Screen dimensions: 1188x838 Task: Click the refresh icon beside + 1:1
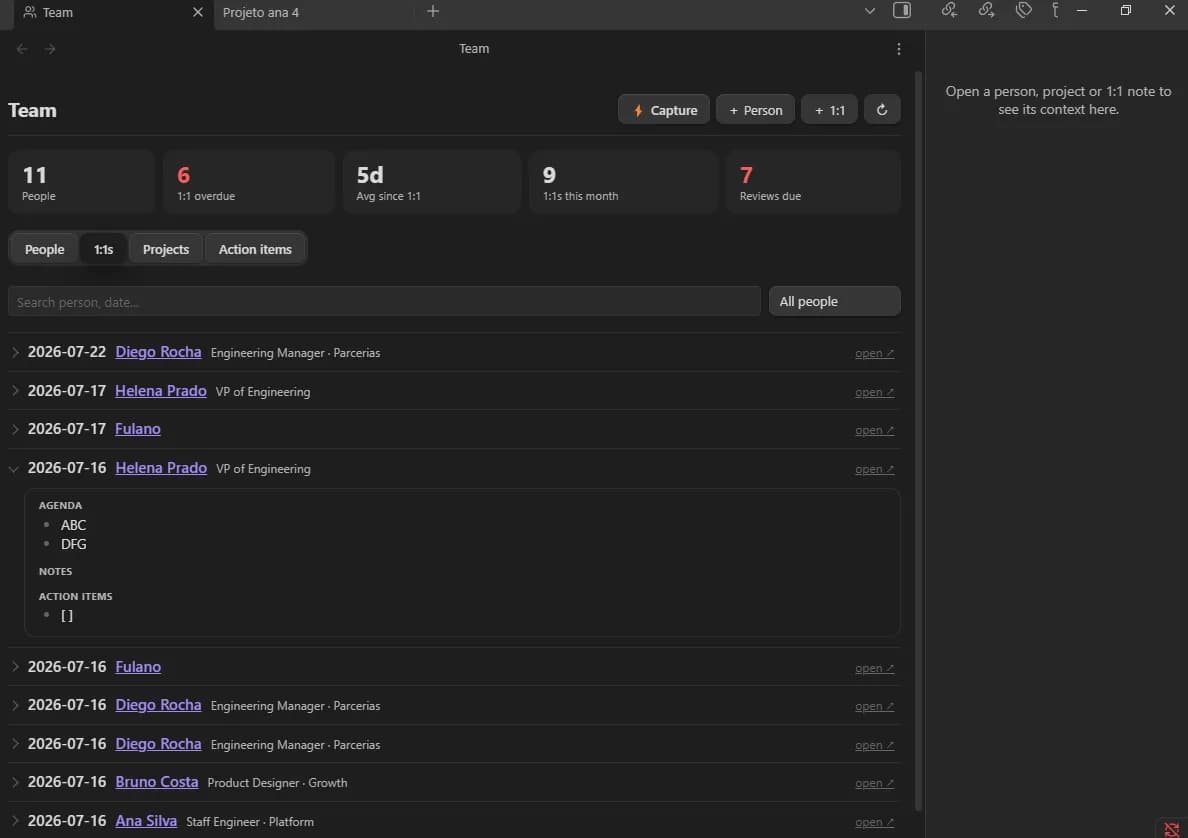click(882, 110)
